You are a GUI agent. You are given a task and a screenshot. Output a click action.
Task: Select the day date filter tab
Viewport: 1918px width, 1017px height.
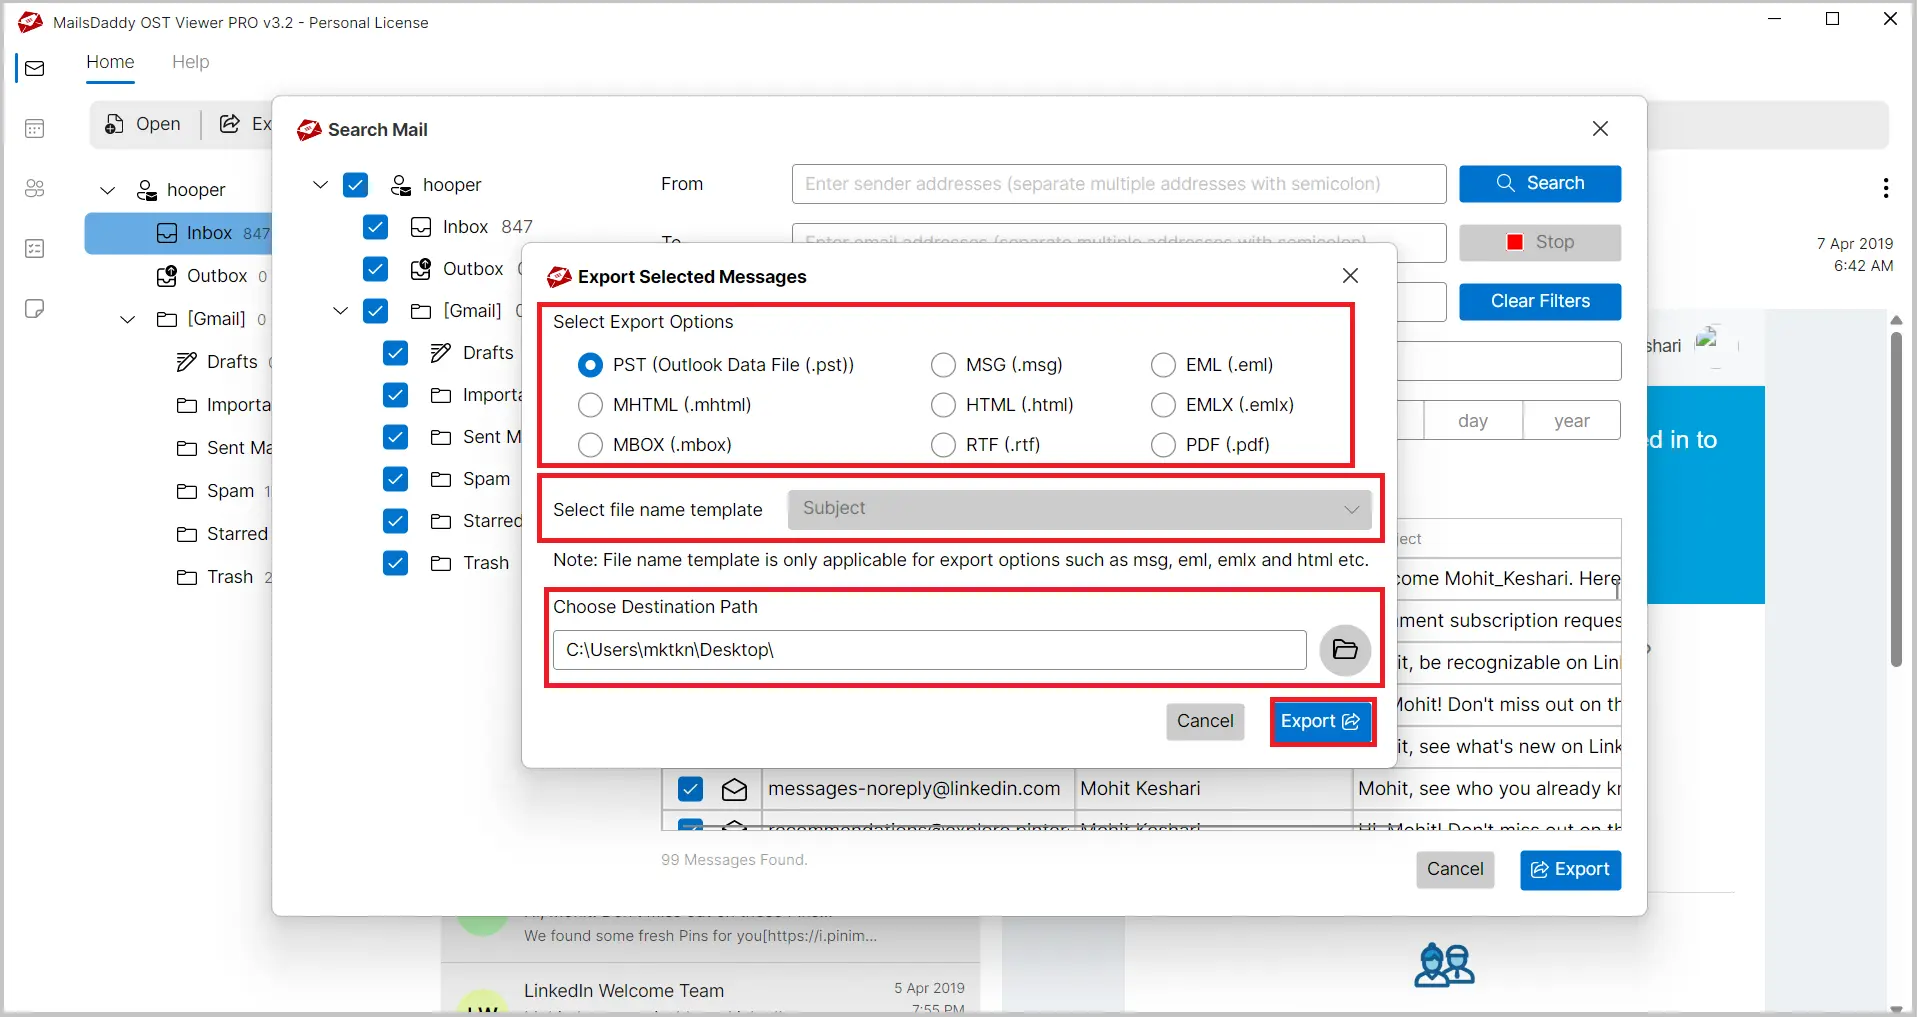tap(1473, 421)
